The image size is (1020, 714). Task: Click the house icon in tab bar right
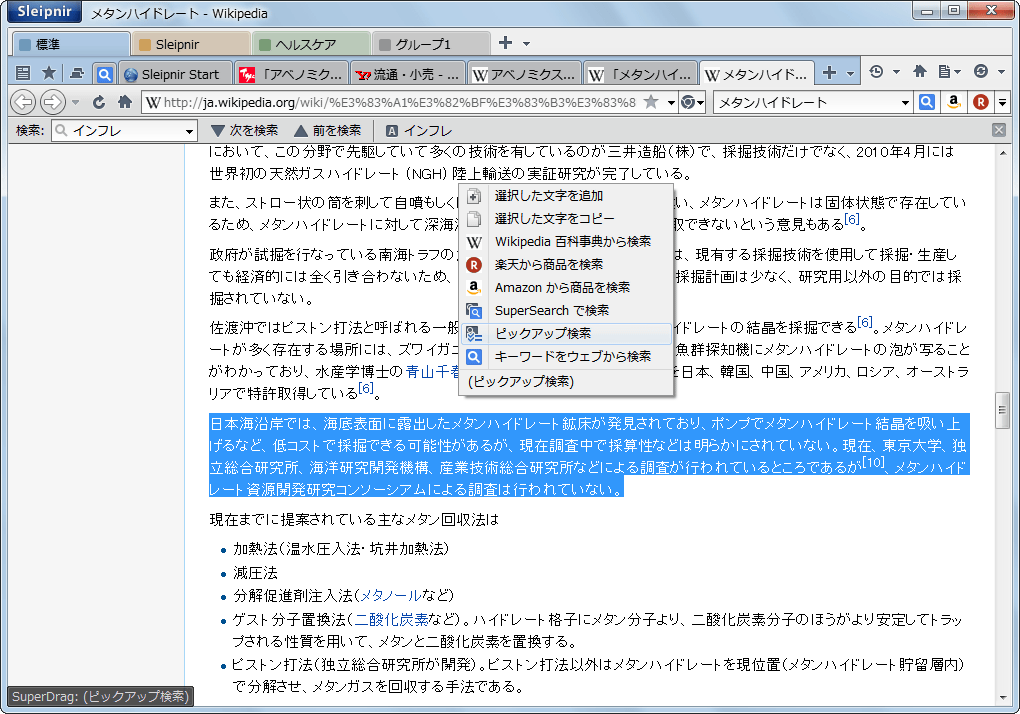click(x=919, y=72)
